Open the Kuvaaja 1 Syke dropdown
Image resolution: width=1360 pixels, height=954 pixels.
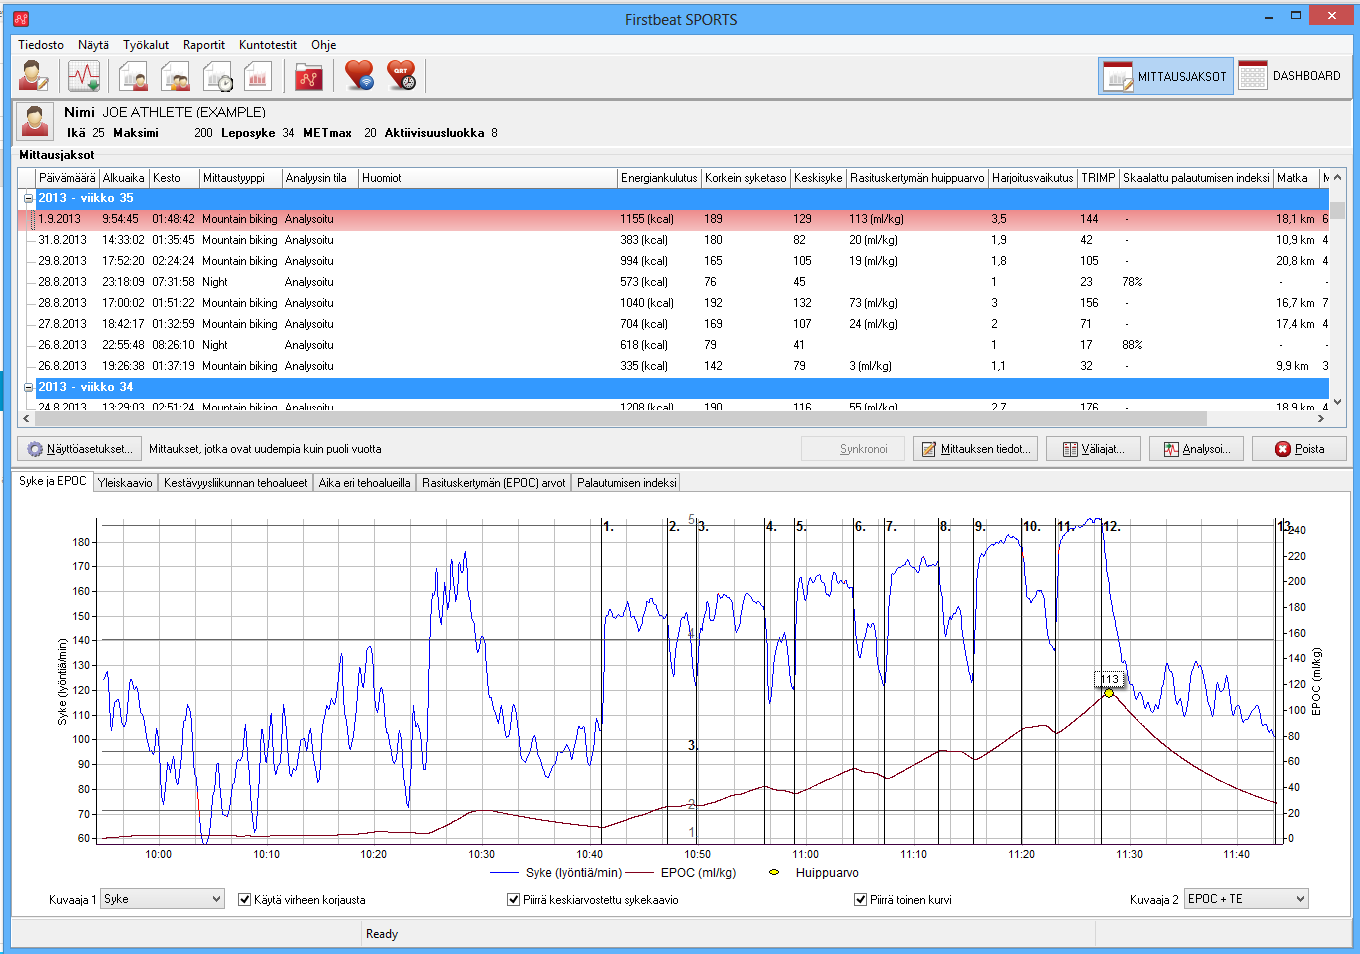pos(162,899)
